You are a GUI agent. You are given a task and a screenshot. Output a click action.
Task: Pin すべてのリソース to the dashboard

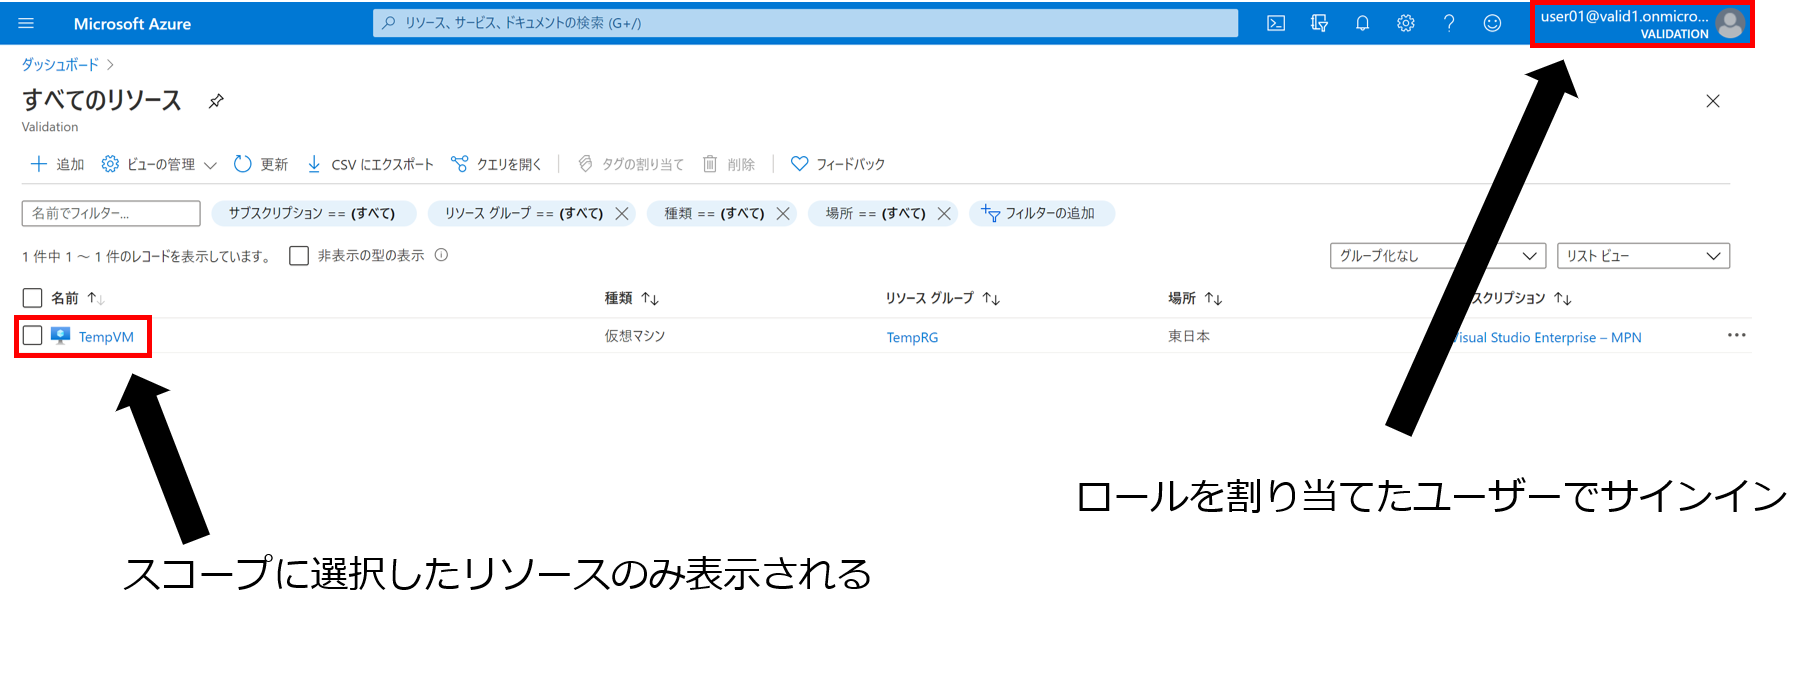pyautogui.click(x=216, y=101)
